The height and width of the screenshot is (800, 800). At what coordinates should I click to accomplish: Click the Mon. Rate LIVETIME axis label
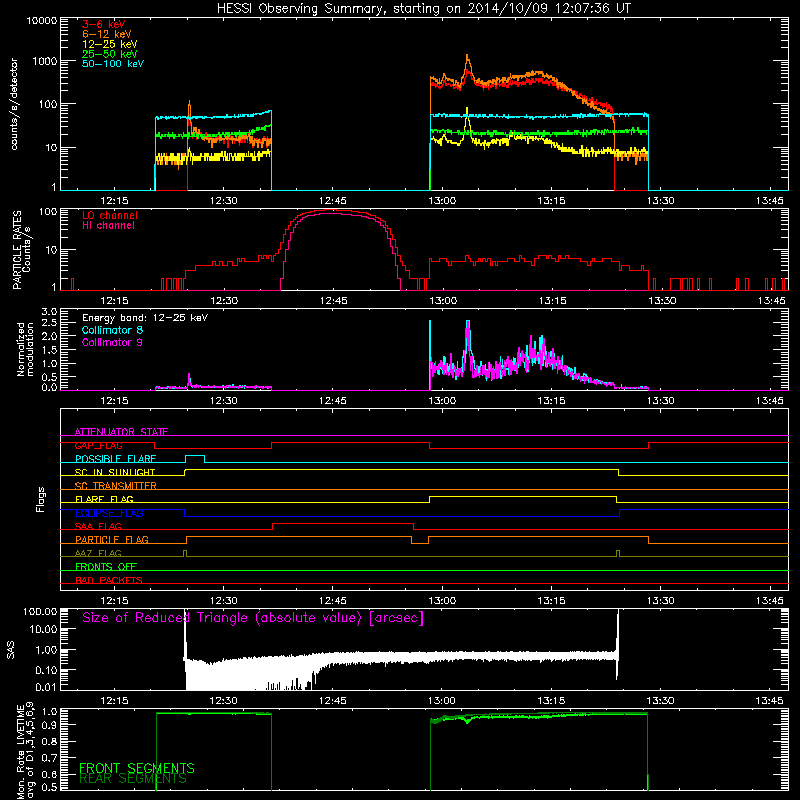coord(26,750)
